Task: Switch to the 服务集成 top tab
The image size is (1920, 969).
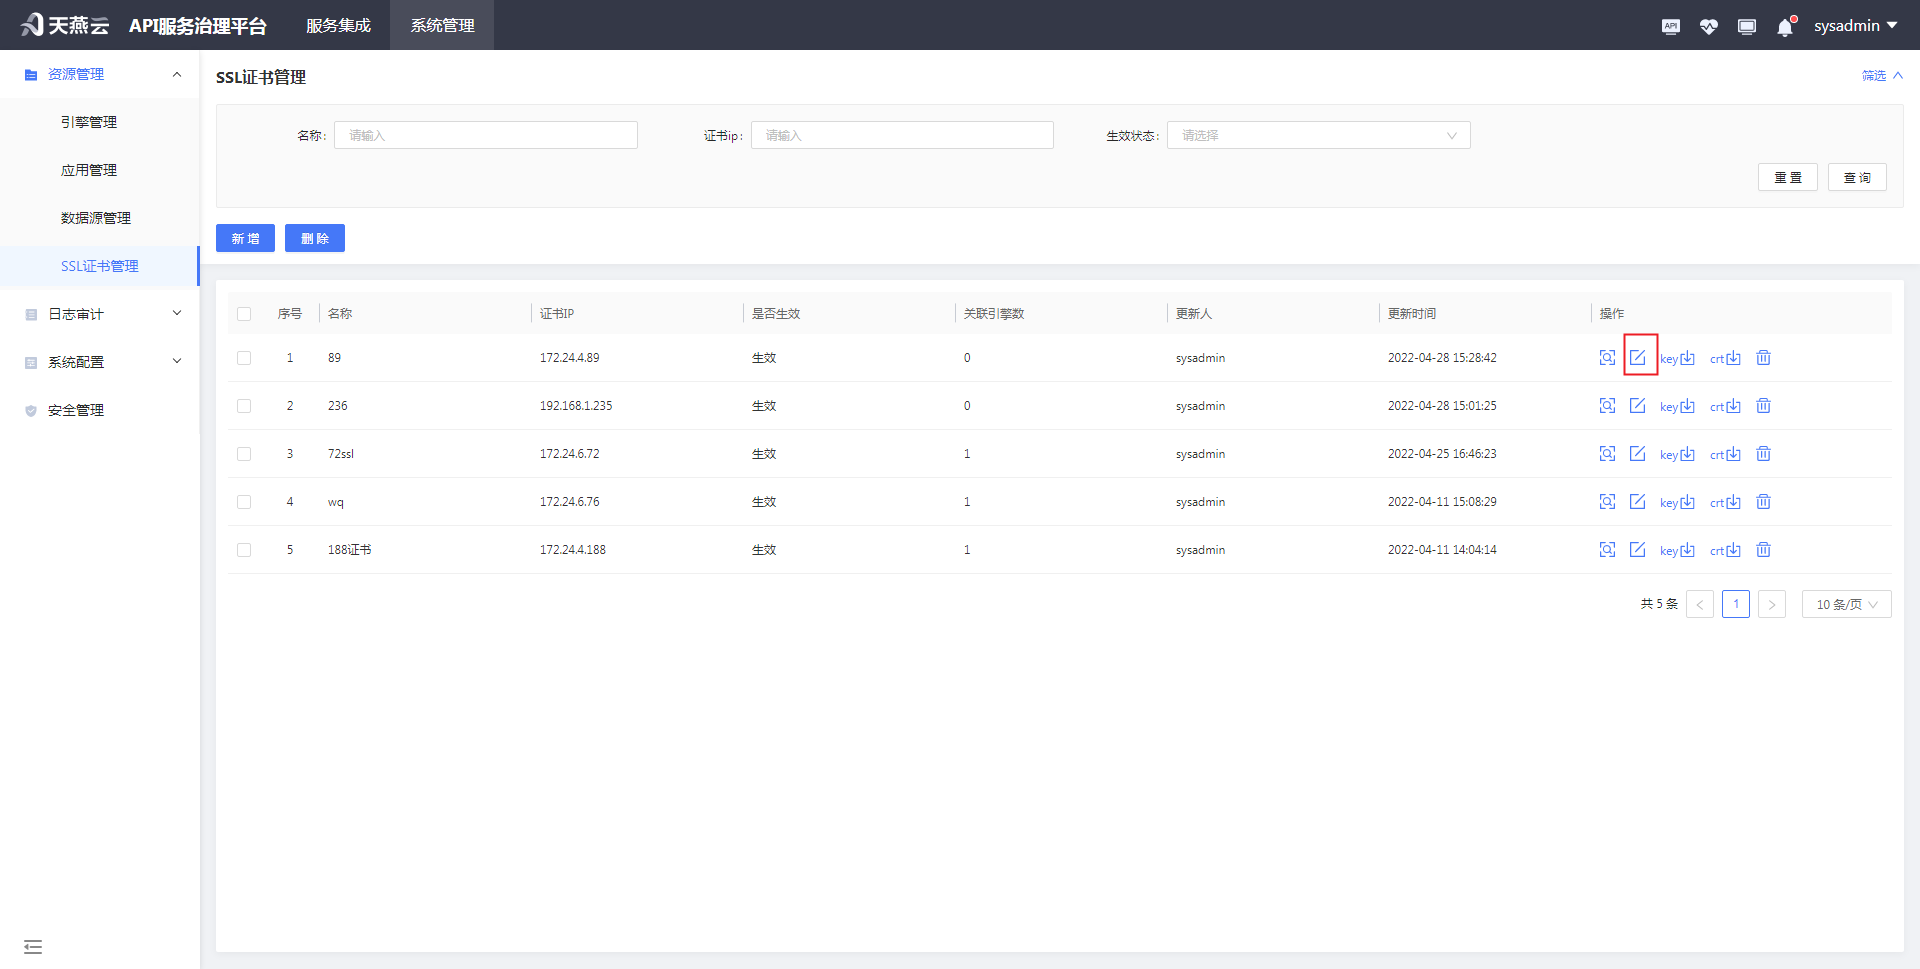Action: pos(338,26)
